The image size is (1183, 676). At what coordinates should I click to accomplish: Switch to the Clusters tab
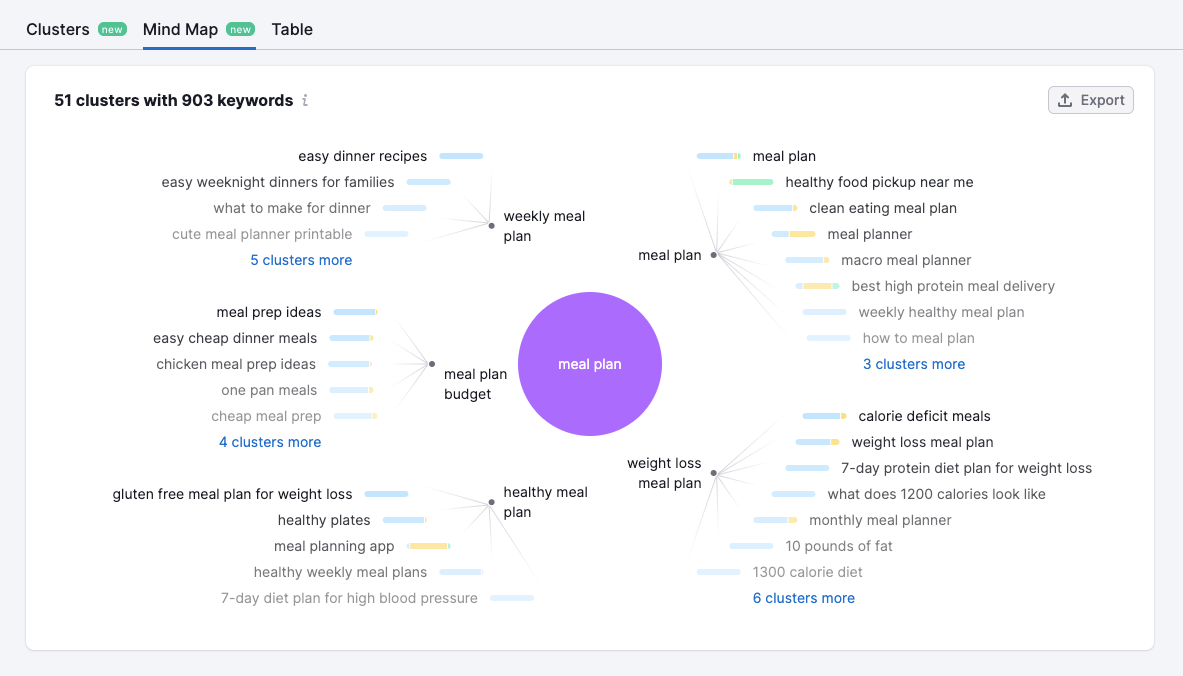tap(55, 29)
